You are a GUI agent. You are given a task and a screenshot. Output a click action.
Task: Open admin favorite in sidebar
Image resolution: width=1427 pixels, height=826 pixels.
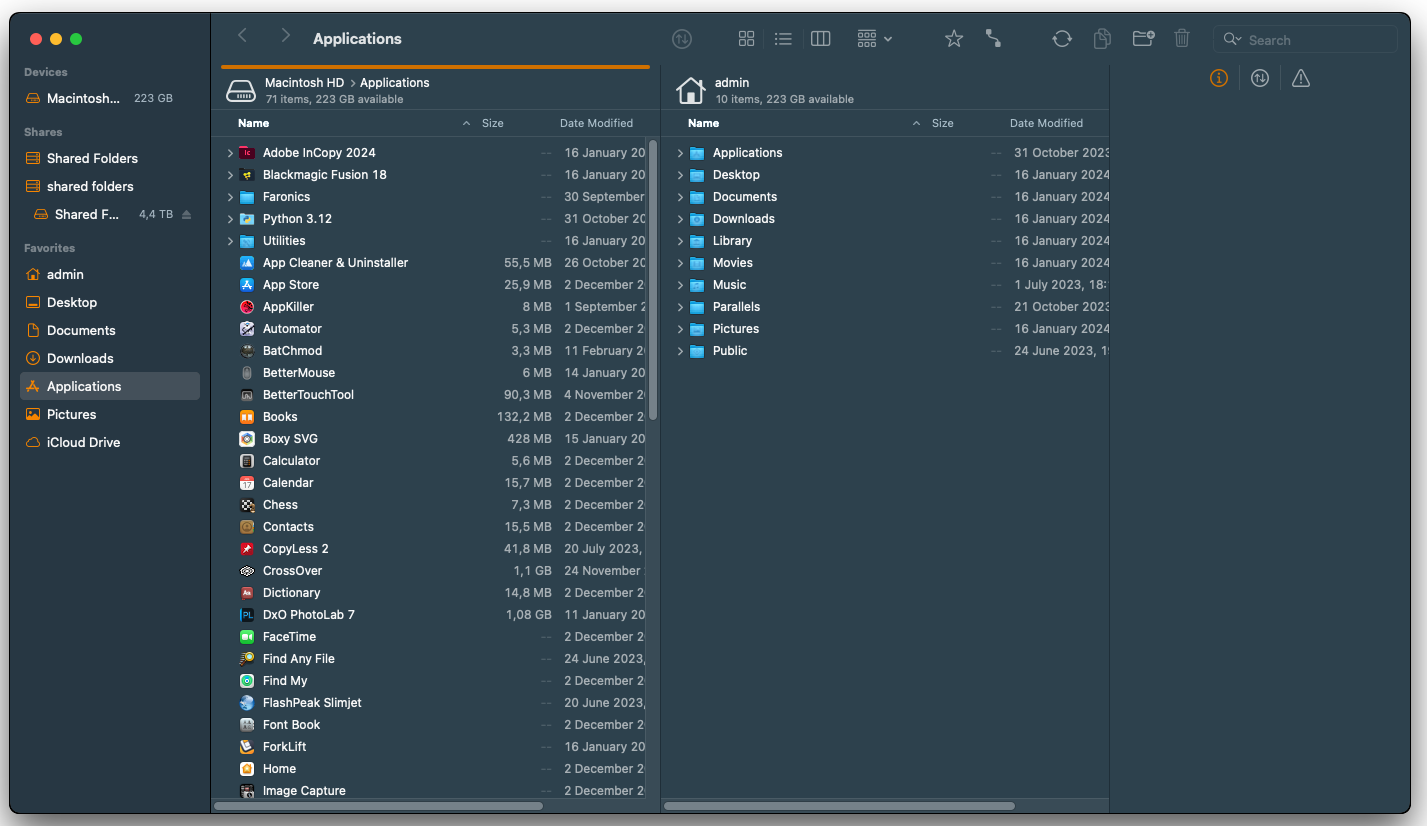coord(110,274)
